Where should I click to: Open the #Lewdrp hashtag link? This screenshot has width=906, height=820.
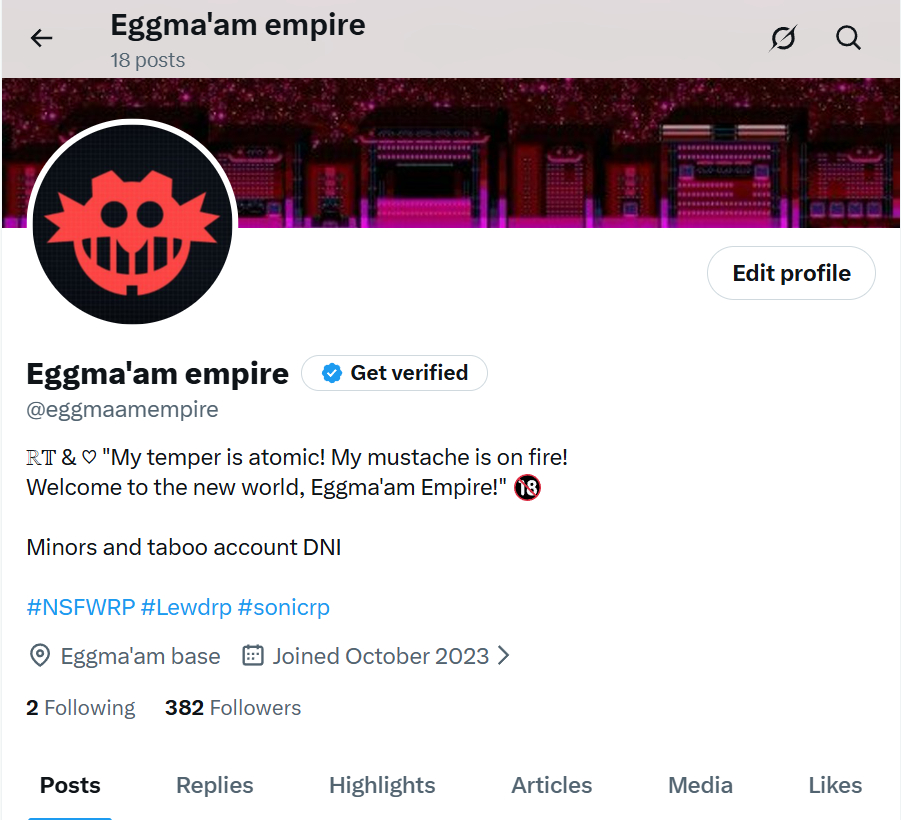(x=186, y=607)
